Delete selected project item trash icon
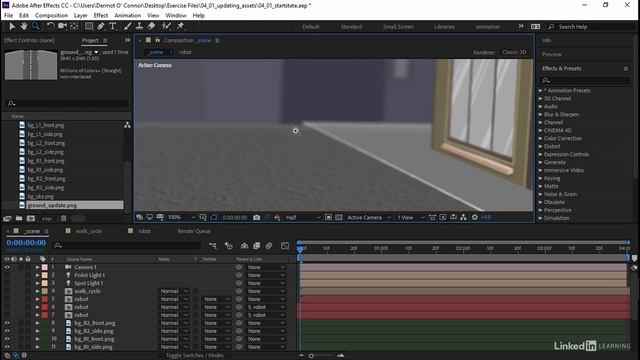 (63, 218)
